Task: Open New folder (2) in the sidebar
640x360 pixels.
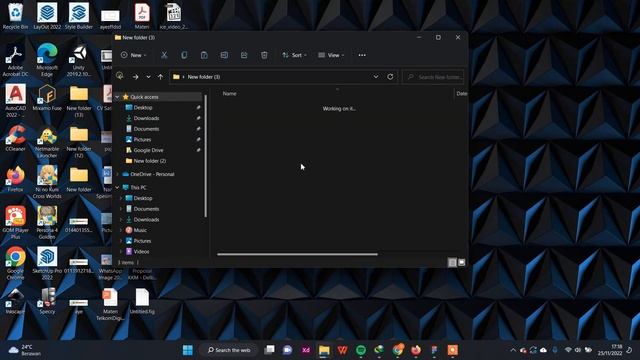Action: click(149, 161)
